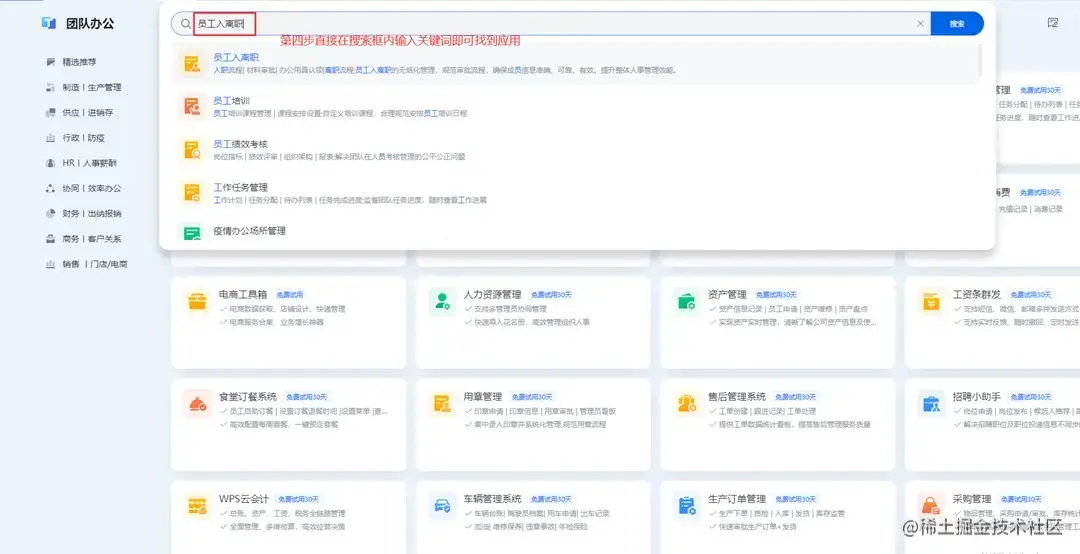Select the 员工培训 search suggestion

[576, 107]
